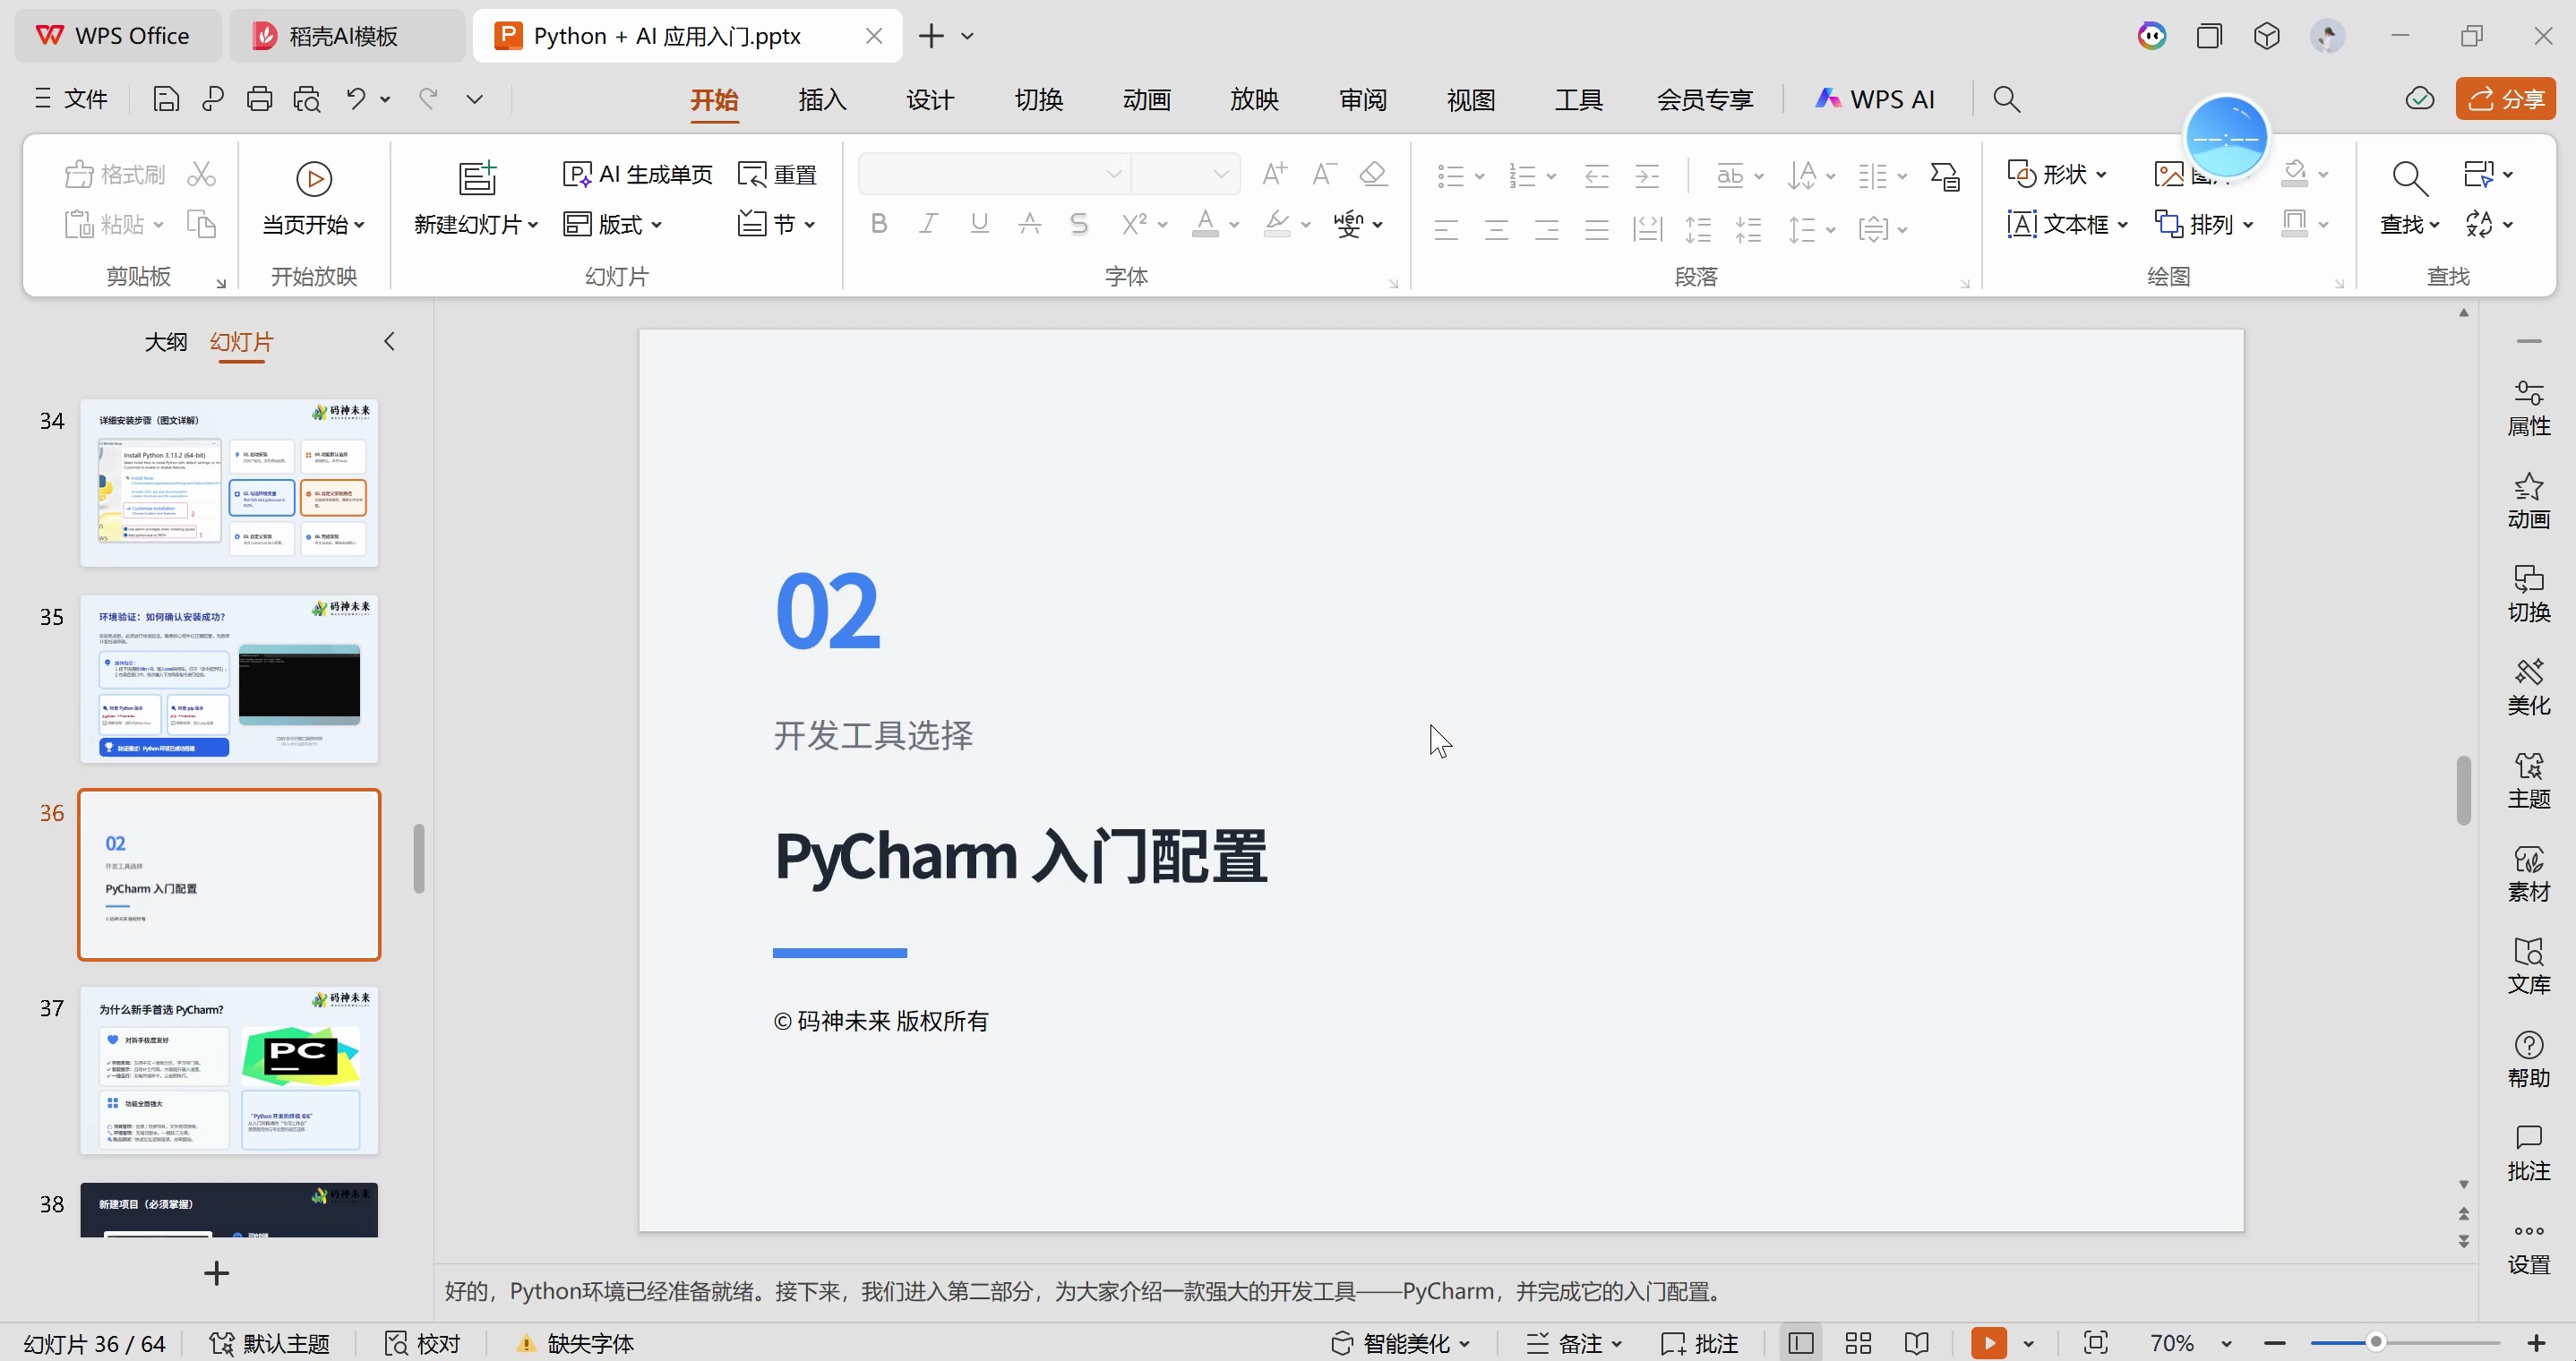Open Print Preview icon
The width and height of the screenshot is (2576, 1361).
(x=306, y=99)
